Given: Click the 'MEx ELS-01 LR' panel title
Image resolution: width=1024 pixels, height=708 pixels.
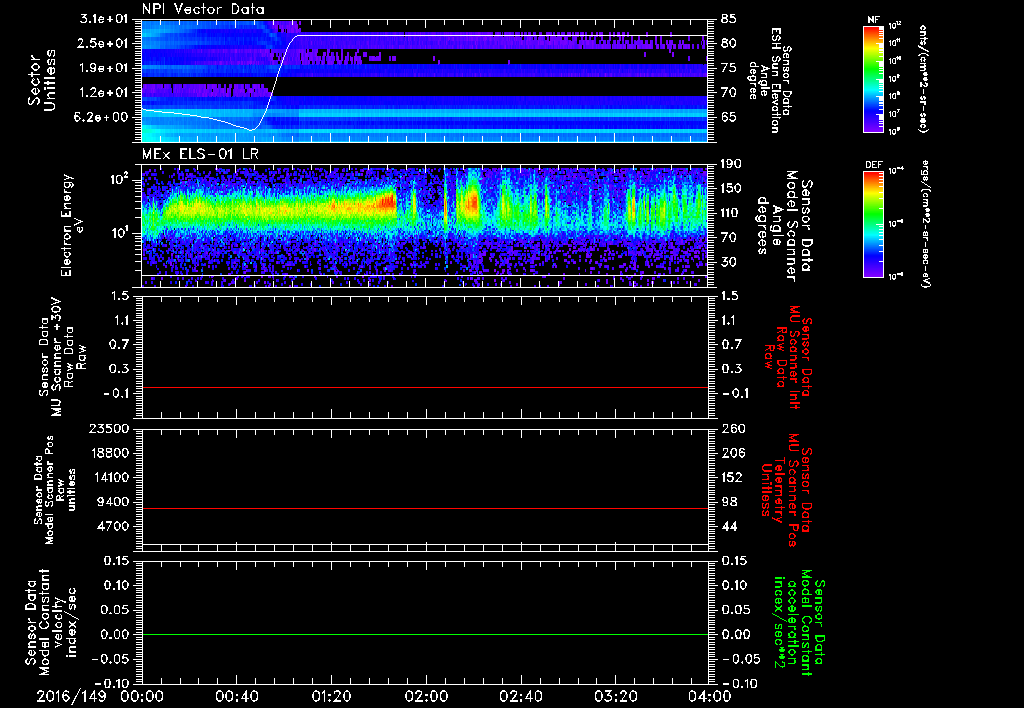Looking at the screenshot, I should pyautogui.click(x=200, y=155).
